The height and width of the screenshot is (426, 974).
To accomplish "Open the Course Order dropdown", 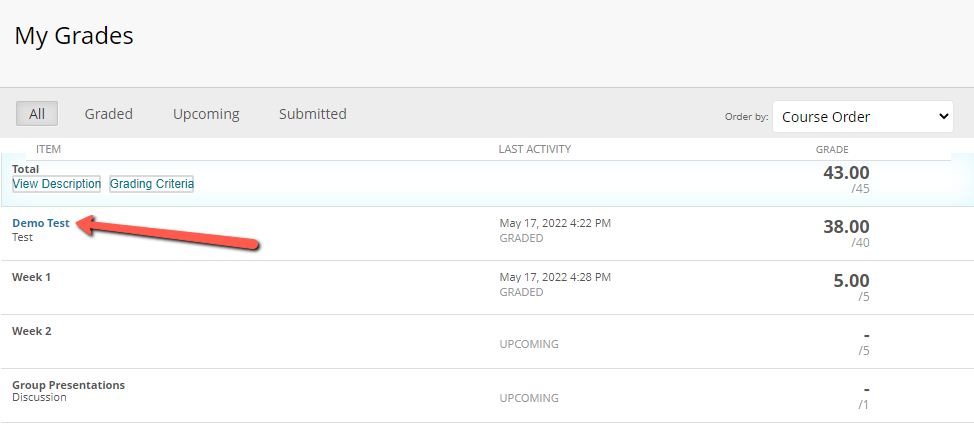I will point(863,117).
